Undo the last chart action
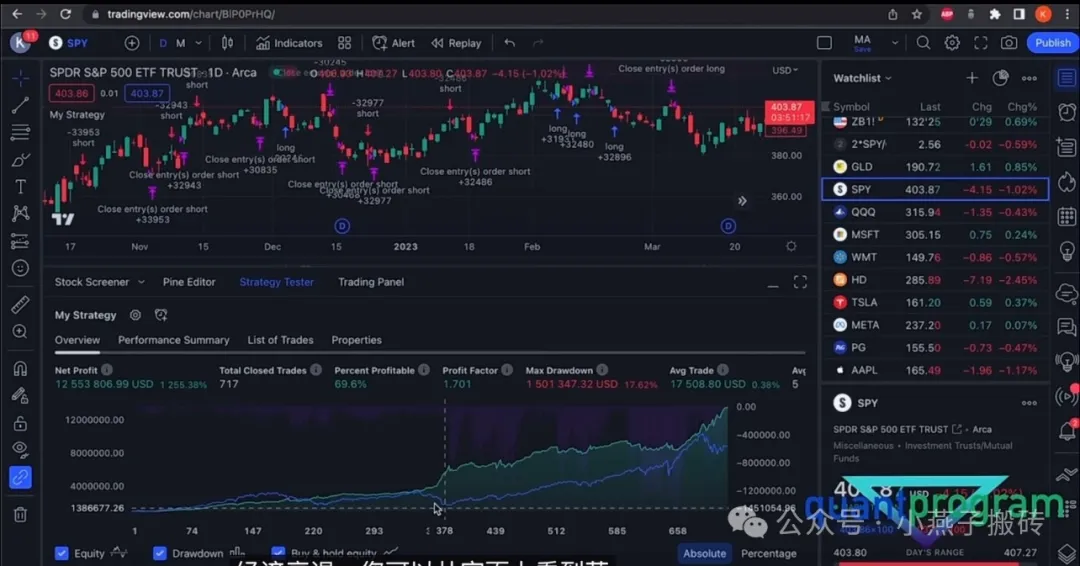This screenshot has height=566, width=1080. point(509,43)
